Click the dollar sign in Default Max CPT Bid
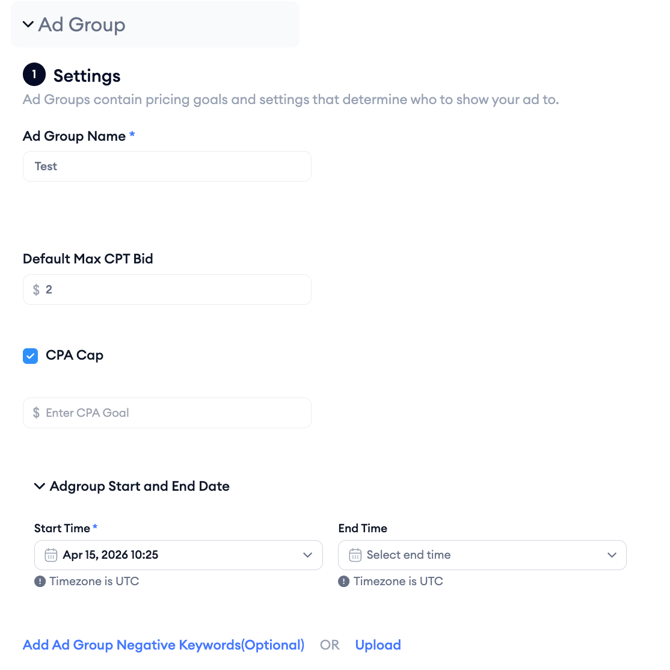The image size is (670, 670). click(x=36, y=290)
